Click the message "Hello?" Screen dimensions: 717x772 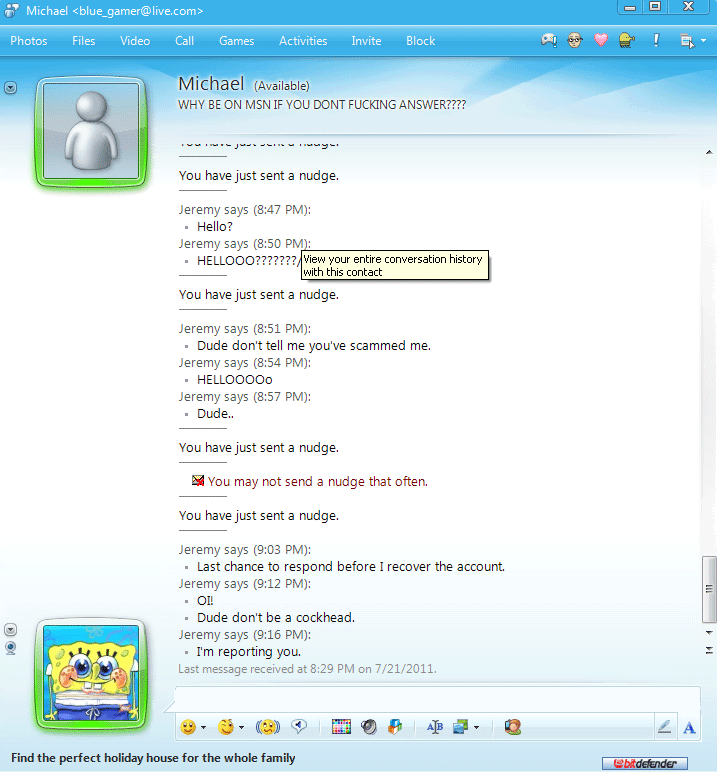point(215,226)
